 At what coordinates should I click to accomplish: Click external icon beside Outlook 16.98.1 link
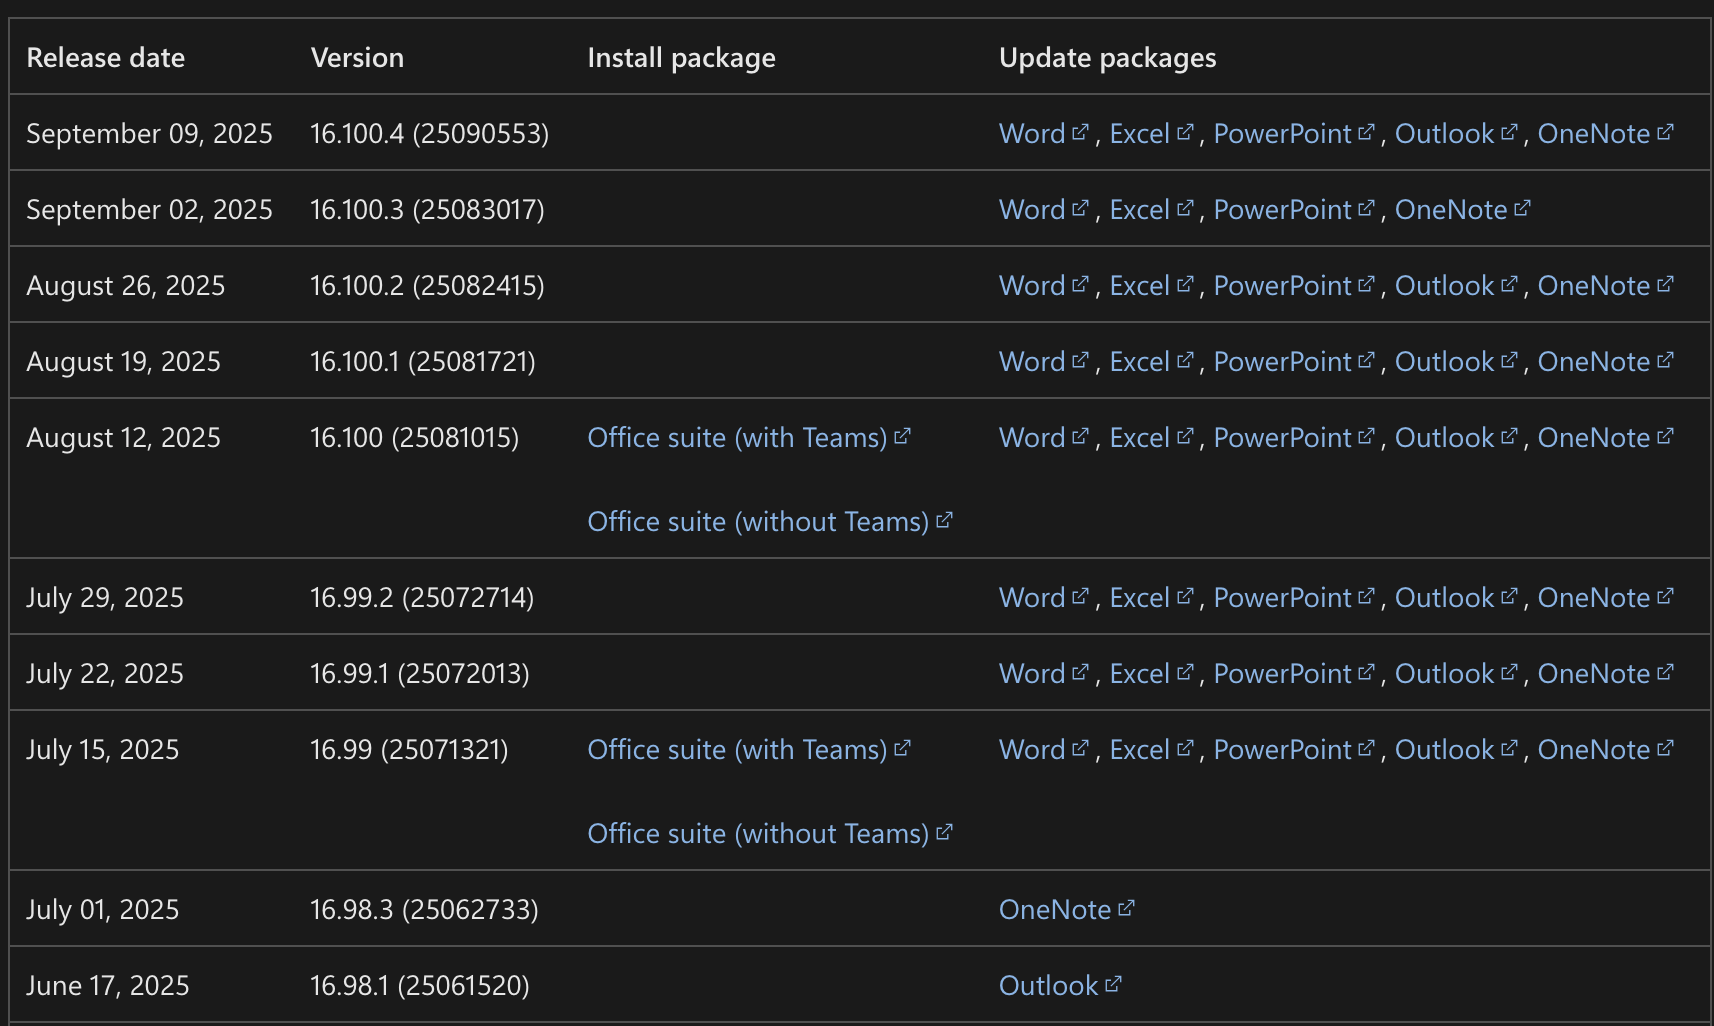[x=1113, y=984]
